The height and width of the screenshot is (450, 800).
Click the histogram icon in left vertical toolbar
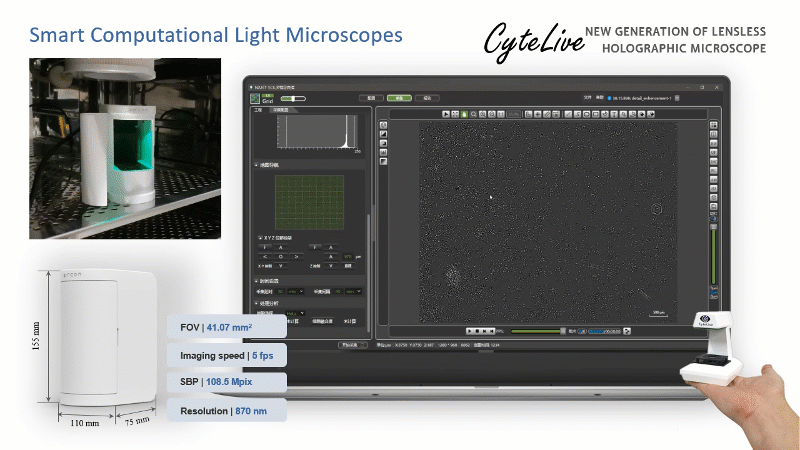click(384, 153)
